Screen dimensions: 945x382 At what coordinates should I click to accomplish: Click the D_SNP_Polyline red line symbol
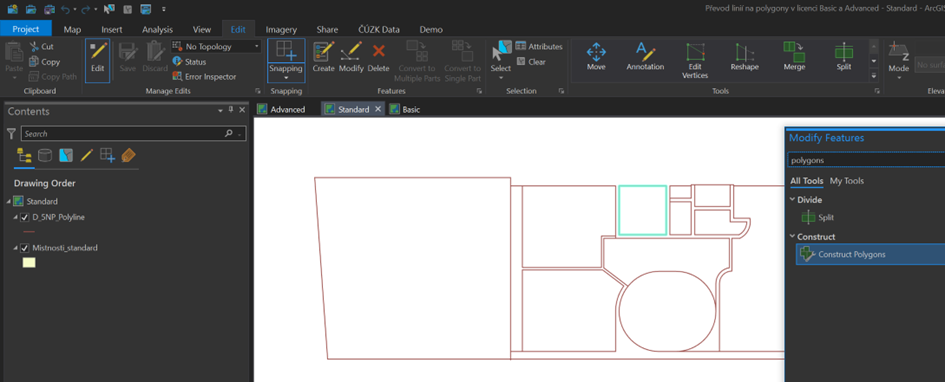(28, 231)
